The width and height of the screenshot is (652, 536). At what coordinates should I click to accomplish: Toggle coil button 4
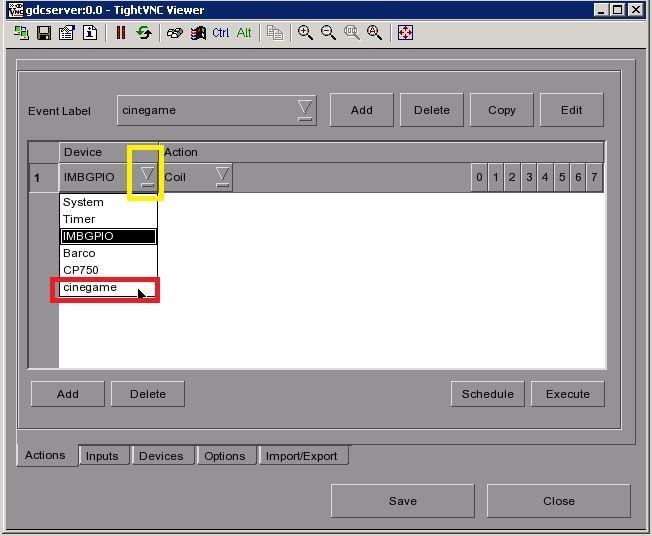coord(545,177)
